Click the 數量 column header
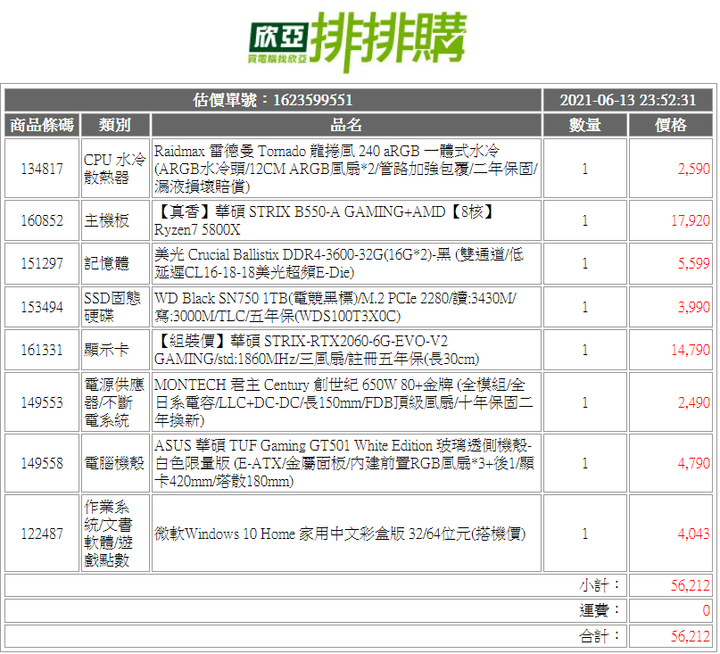The image size is (720, 654). point(585,125)
